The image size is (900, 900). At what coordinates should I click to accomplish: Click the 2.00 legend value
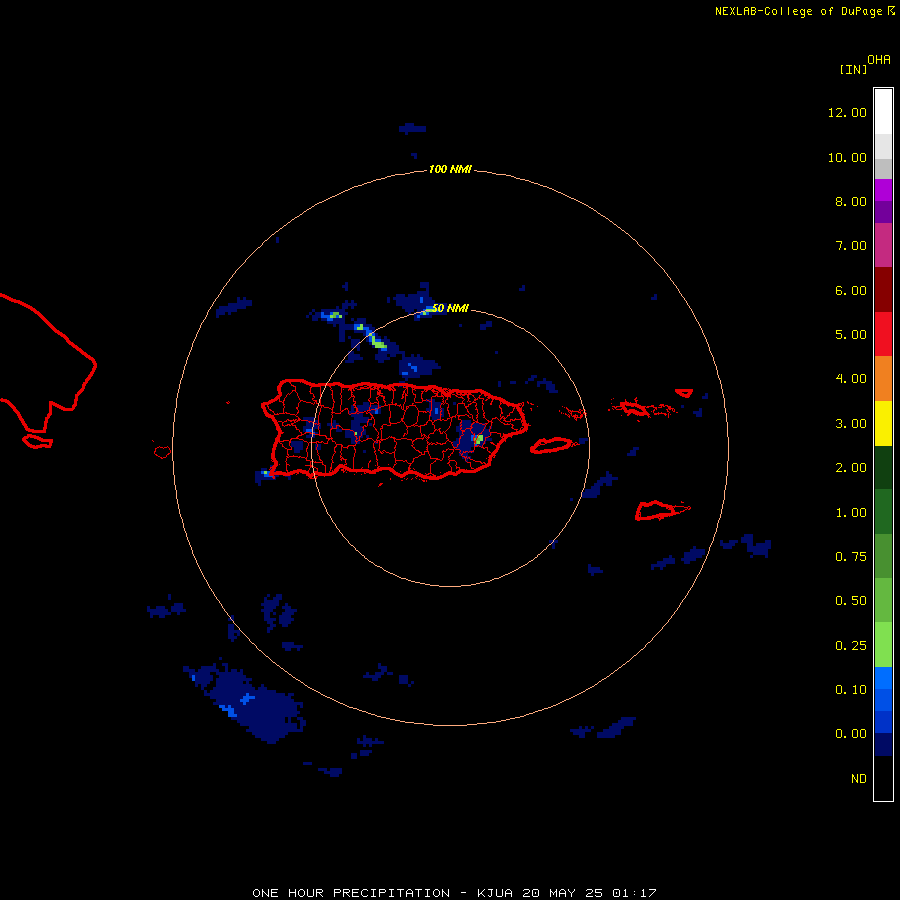(851, 468)
